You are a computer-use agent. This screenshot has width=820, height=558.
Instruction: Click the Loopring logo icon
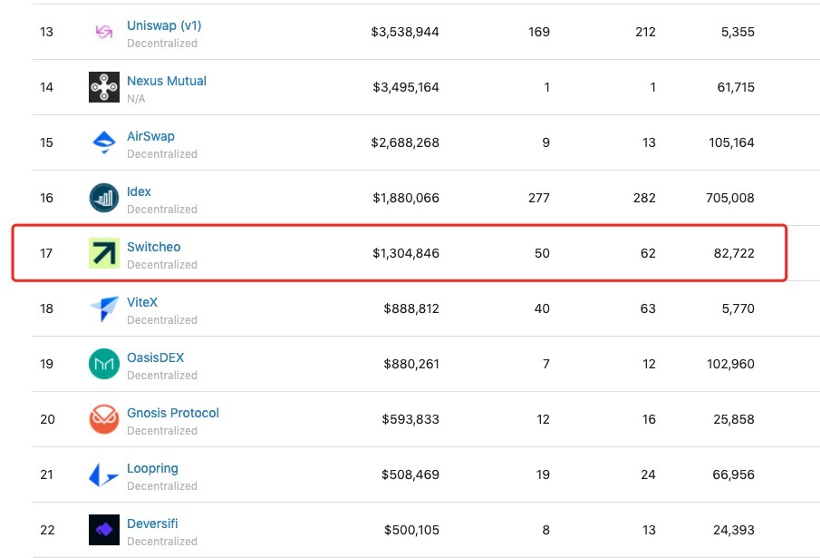pyautogui.click(x=104, y=474)
